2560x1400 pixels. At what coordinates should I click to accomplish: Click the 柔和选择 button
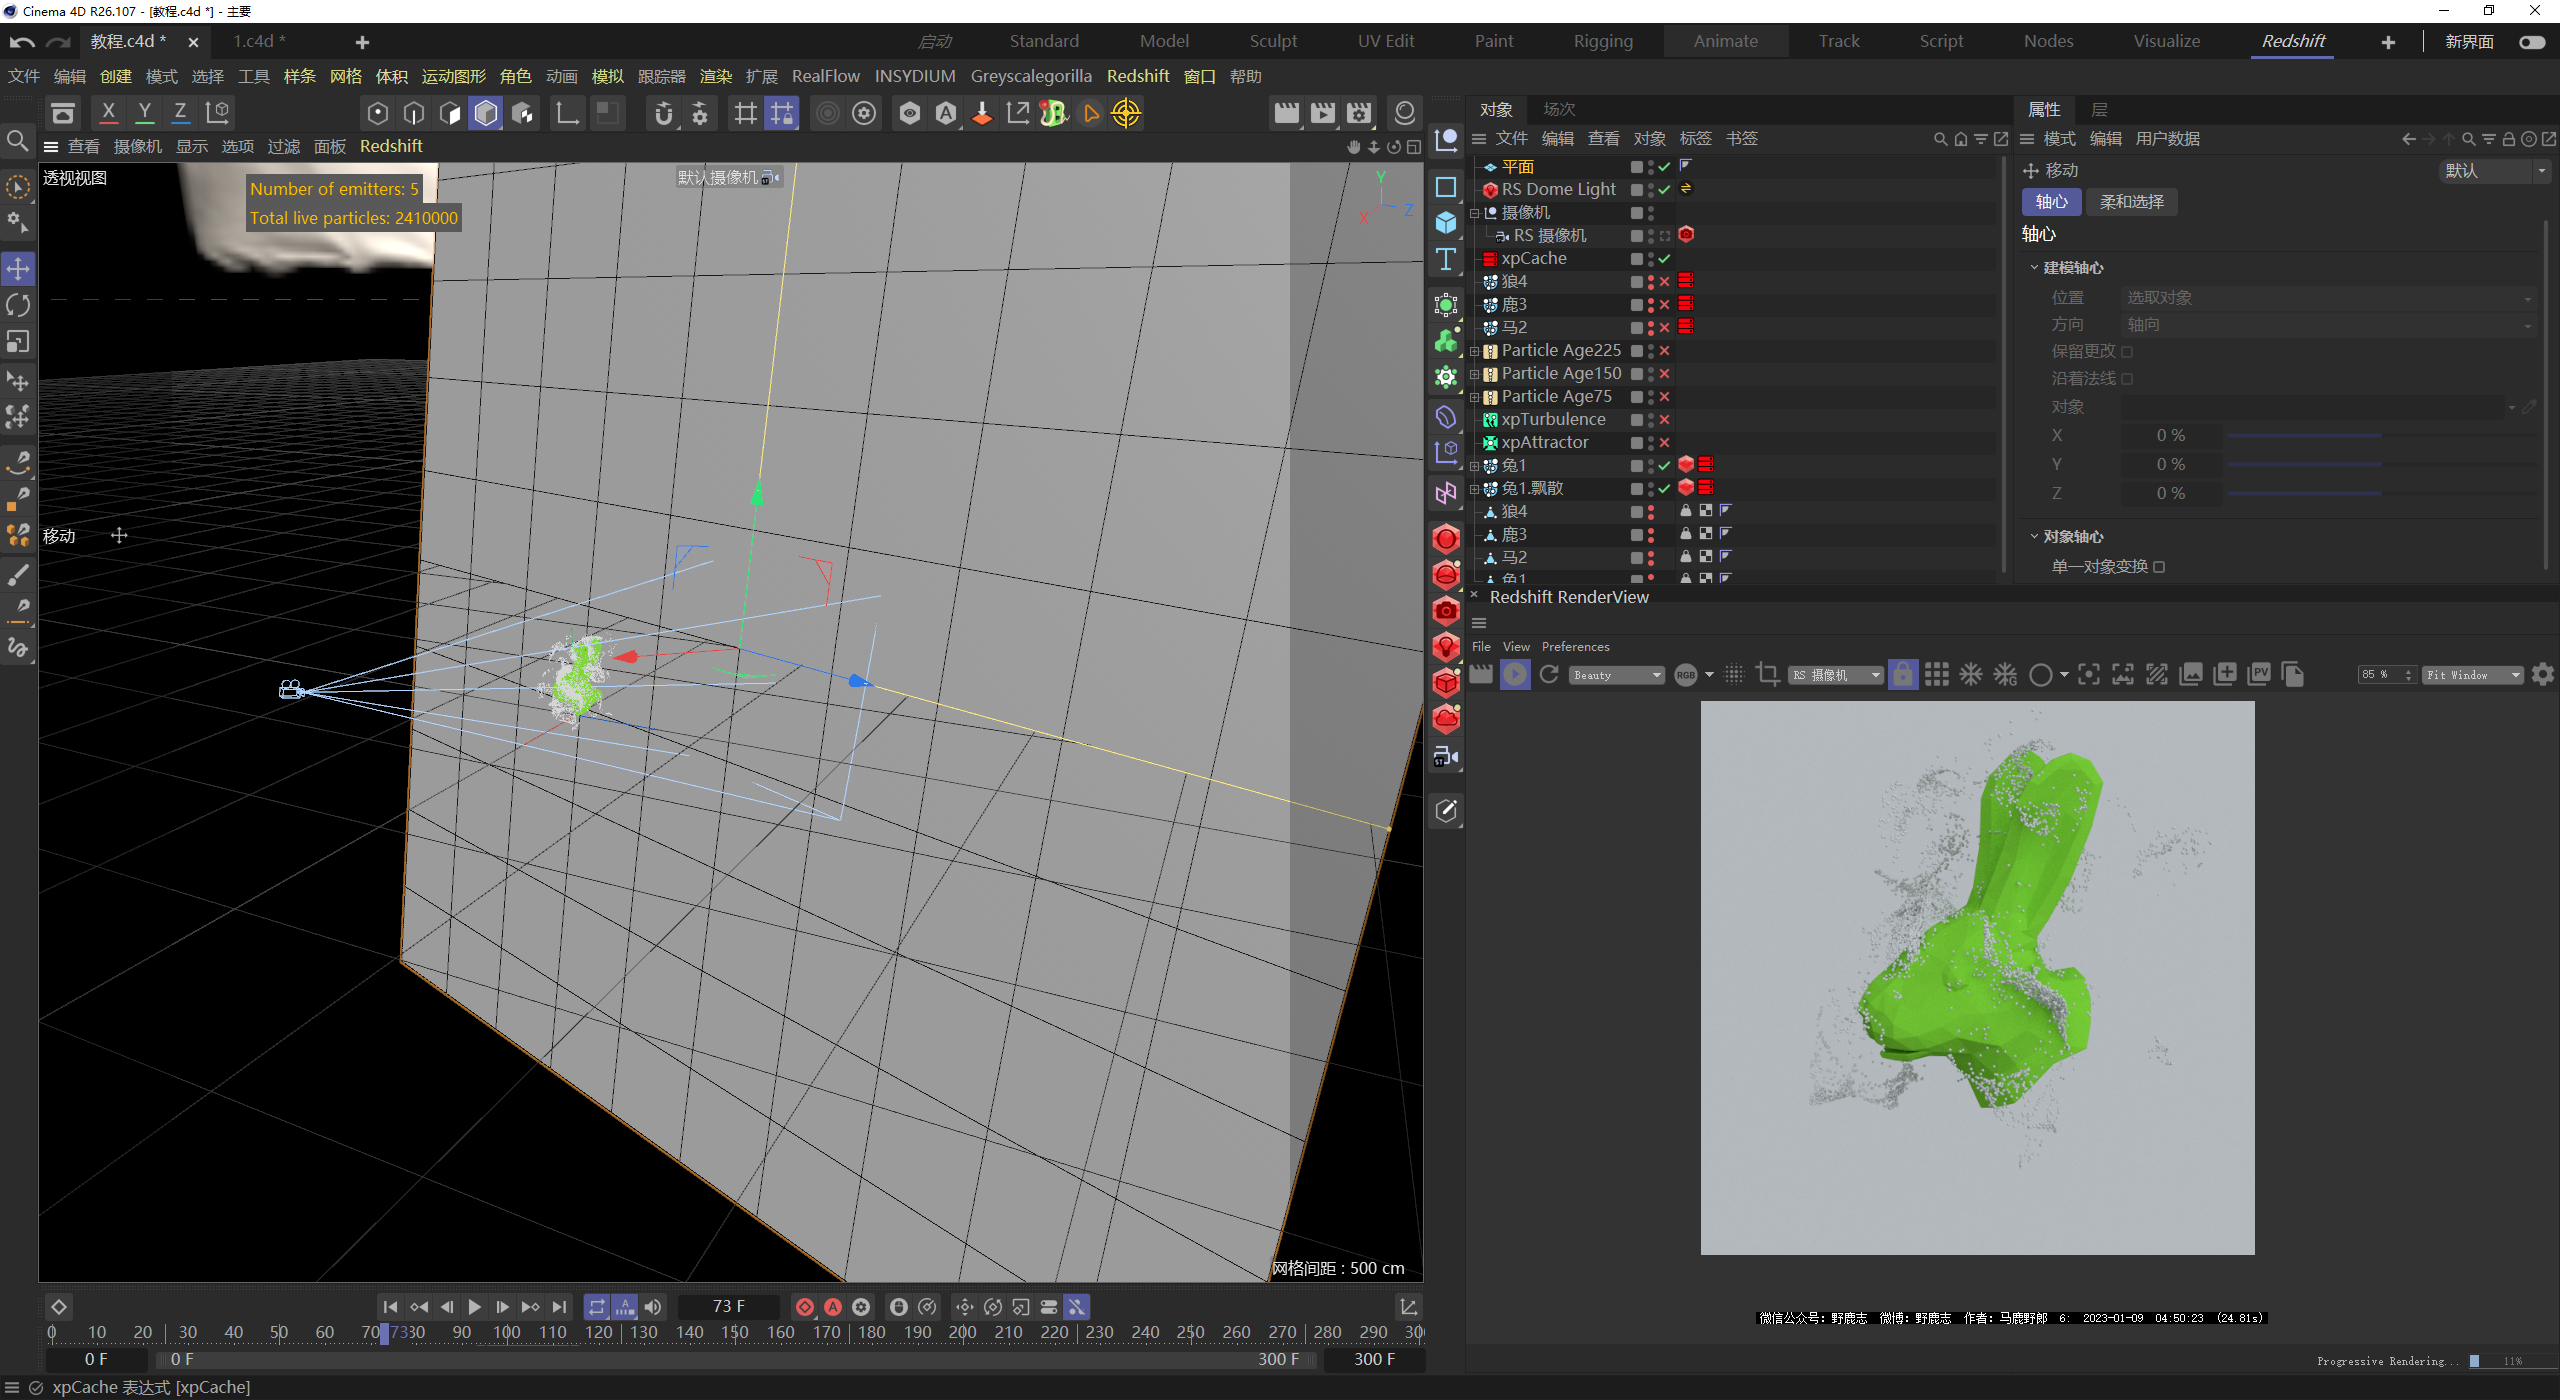pyautogui.click(x=2131, y=202)
